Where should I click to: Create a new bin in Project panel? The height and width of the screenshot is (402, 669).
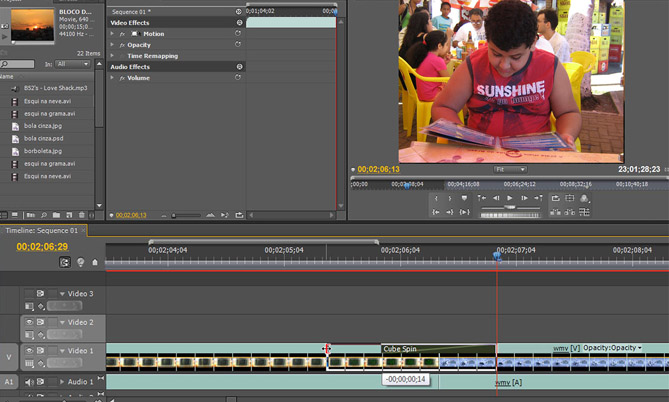pyautogui.click(x=57, y=215)
